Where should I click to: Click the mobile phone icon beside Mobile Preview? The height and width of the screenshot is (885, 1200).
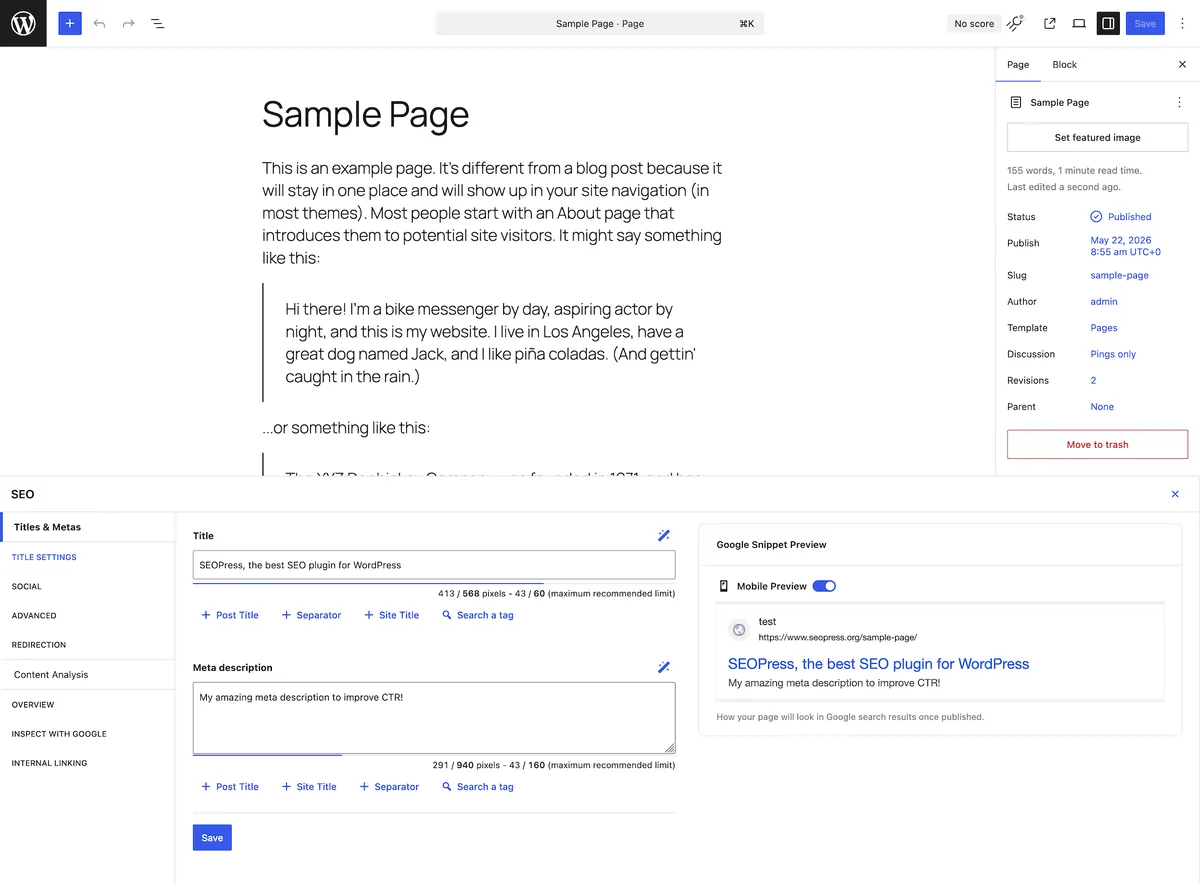tap(724, 586)
